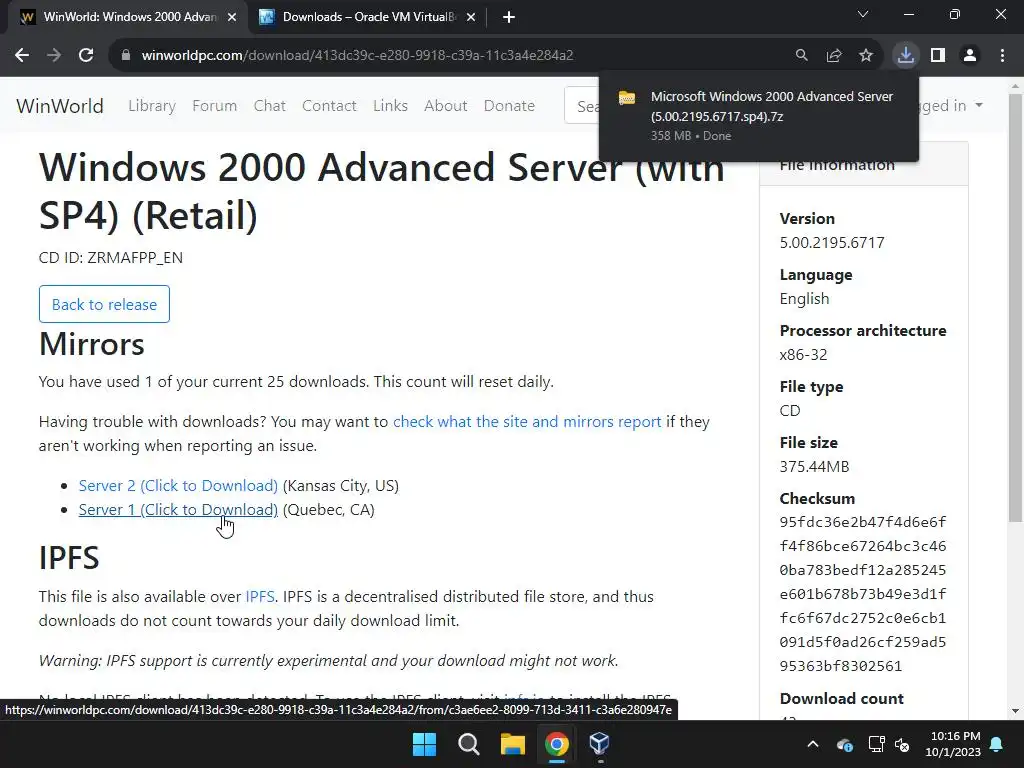Open the Chrome profile avatar
1024x768 pixels.
(x=970, y=56)
